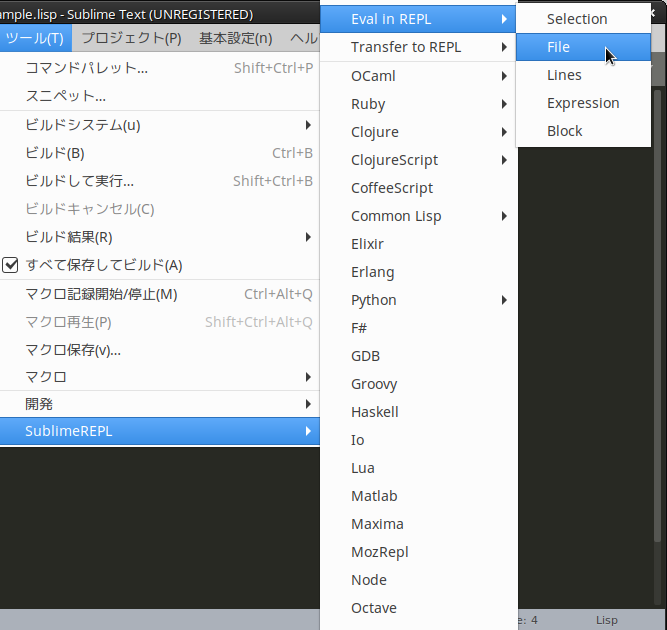Expand the Clojure REPL submenu
This screenshot has width=667, height=630.
click(x=419, y=132)
